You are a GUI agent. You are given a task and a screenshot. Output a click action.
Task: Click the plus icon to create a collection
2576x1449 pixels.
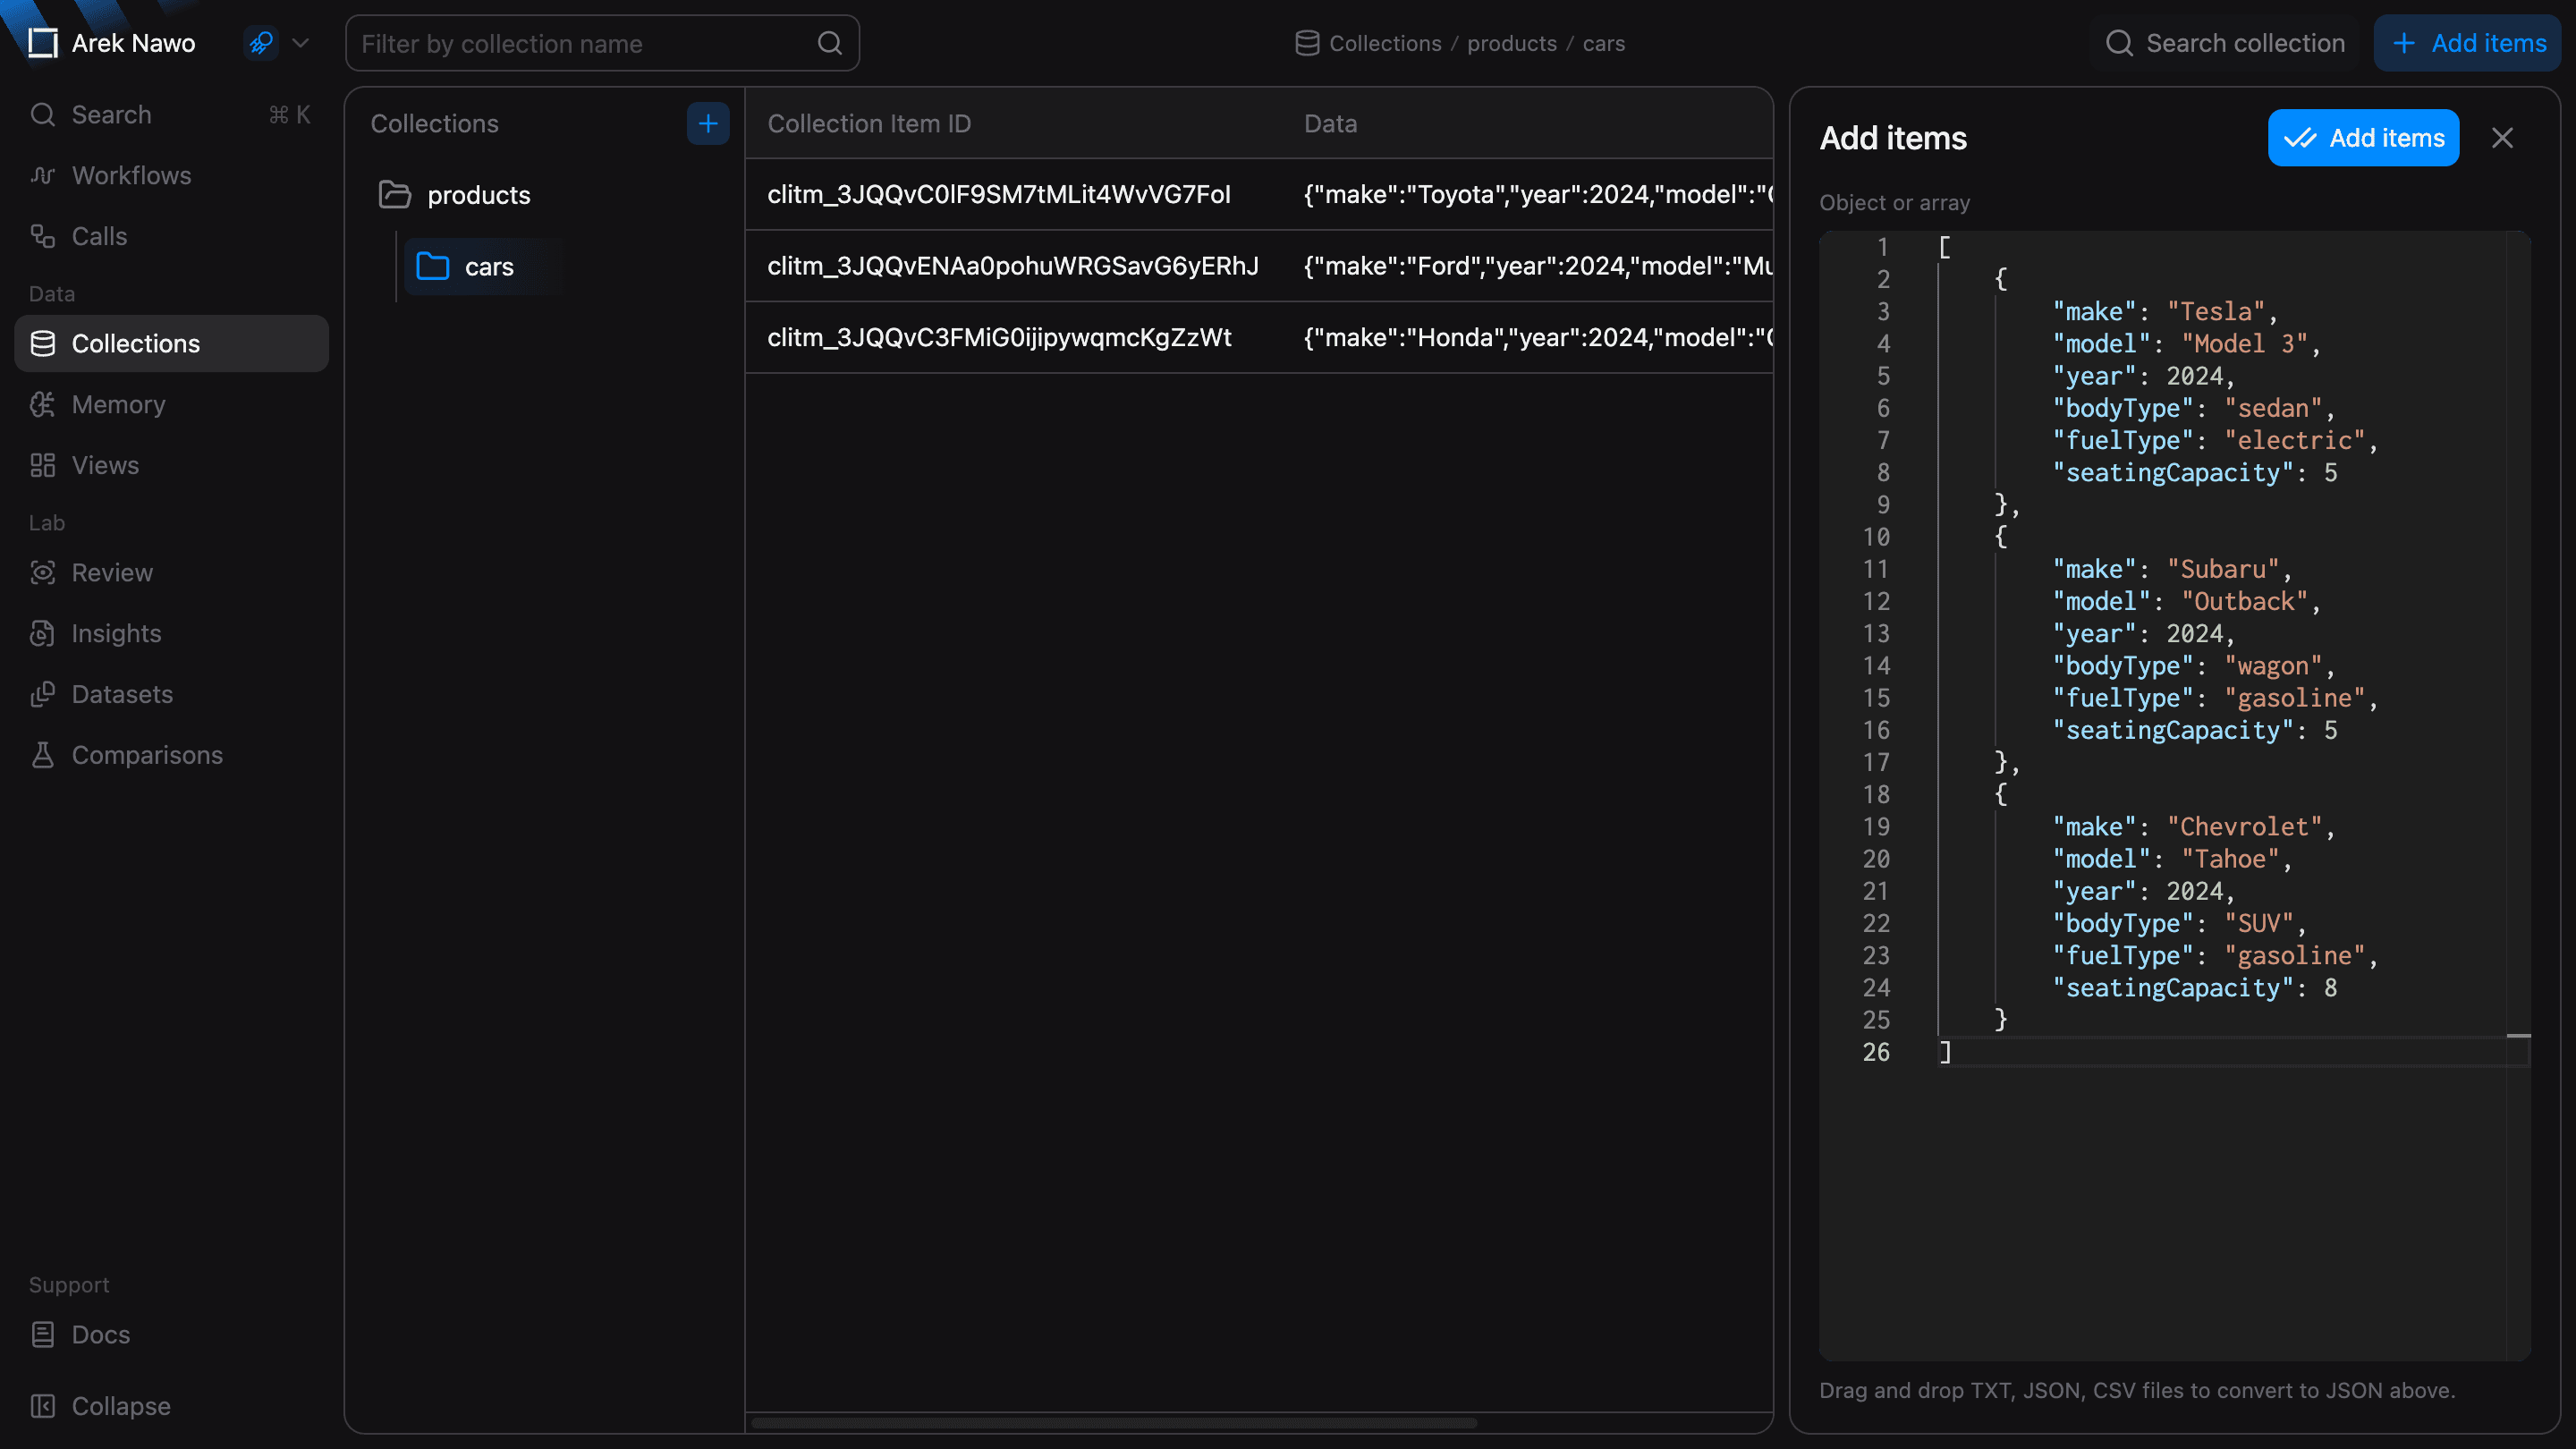coord(708,124)
